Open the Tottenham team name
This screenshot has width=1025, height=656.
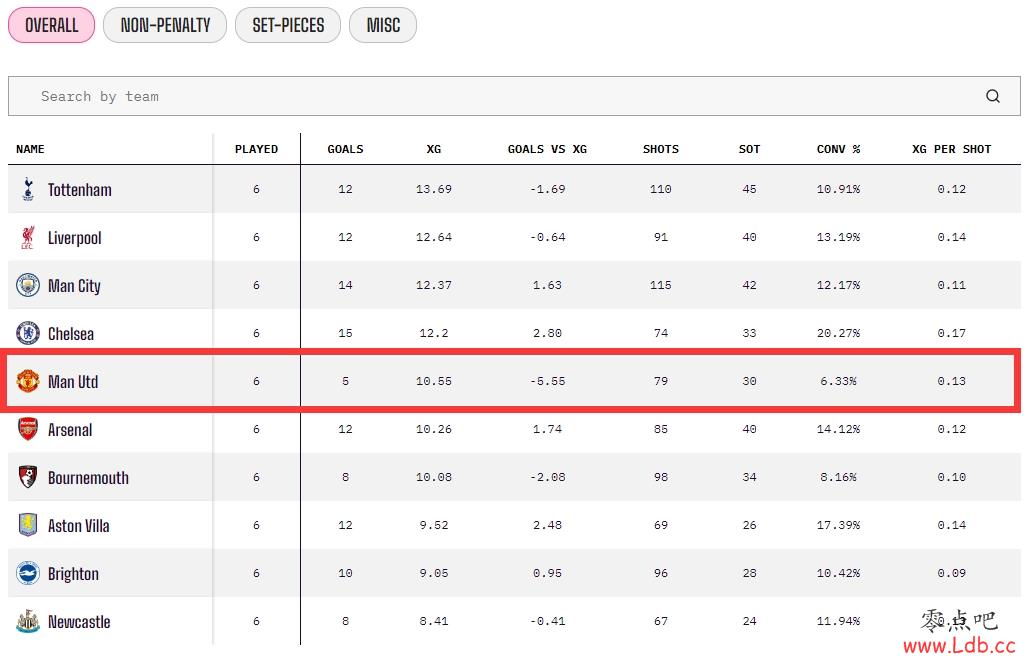79,190
